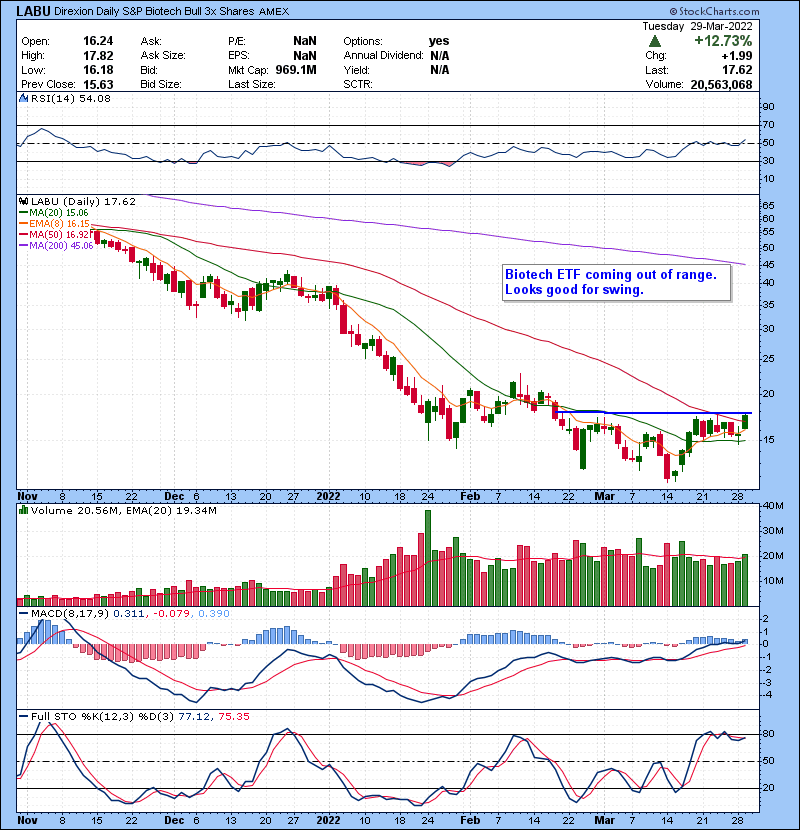Click the stochastic %D value 75.35
The image size is (800, 830).
233,717
